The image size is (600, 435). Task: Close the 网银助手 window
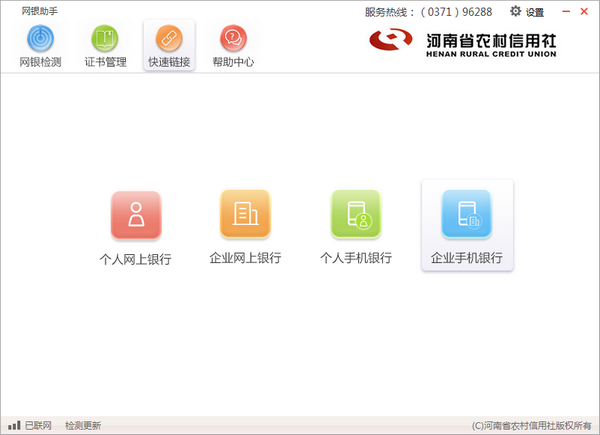pos(584,11)
